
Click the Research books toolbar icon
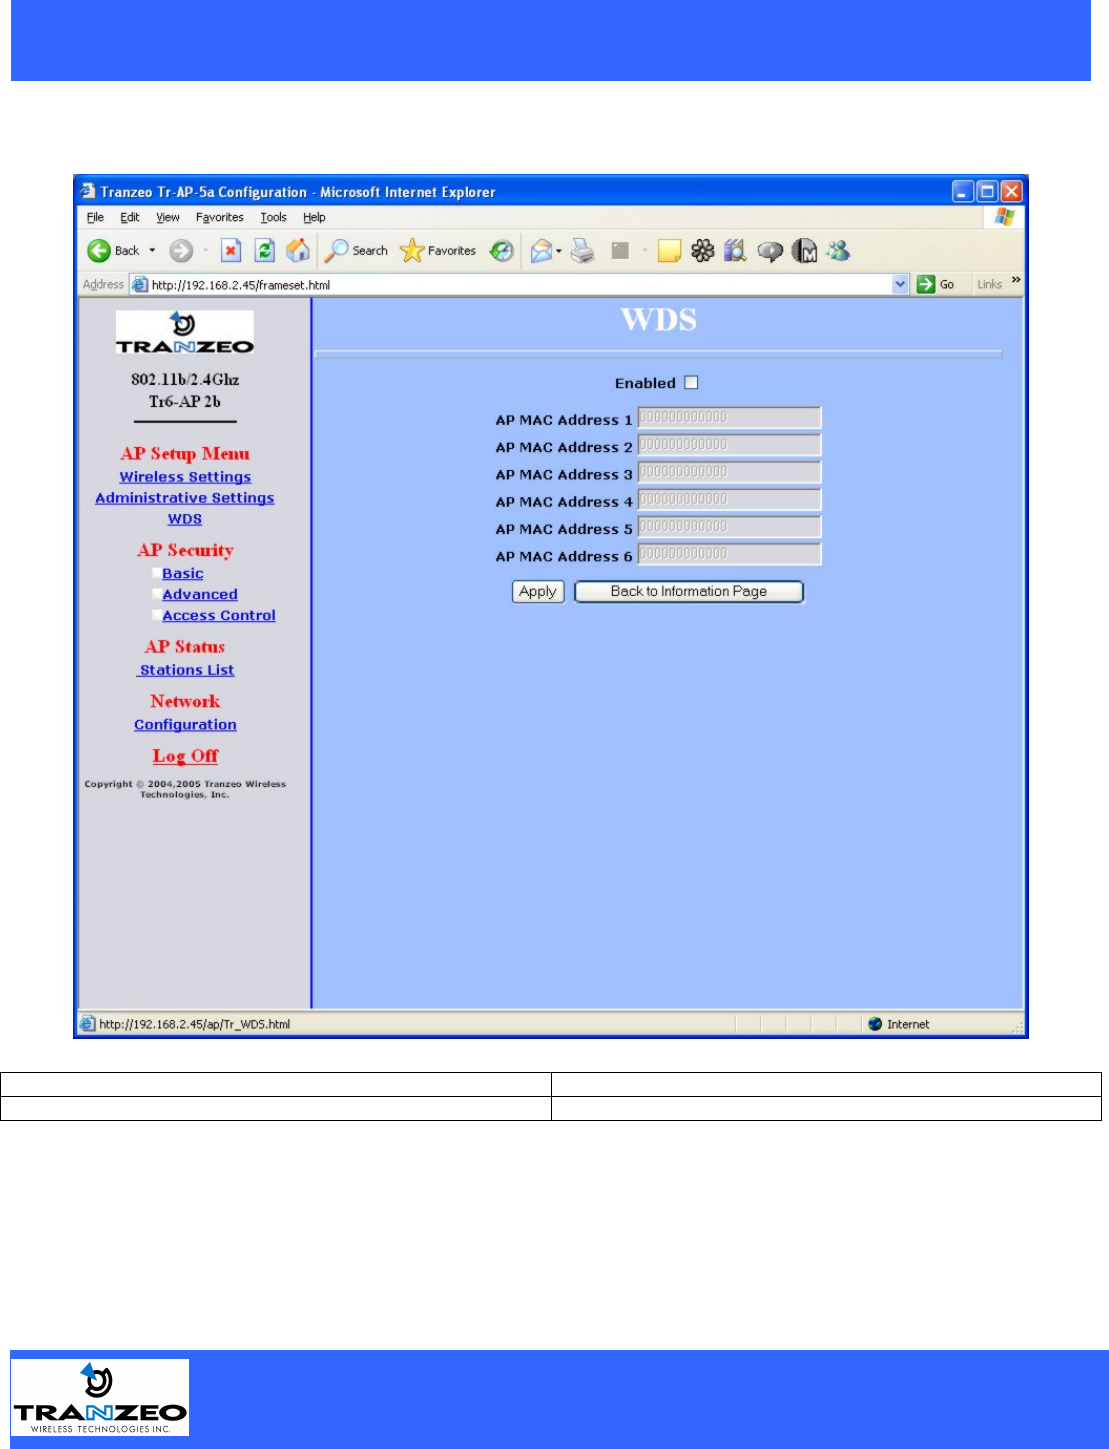pyautogui.click(x=736, y=251)
